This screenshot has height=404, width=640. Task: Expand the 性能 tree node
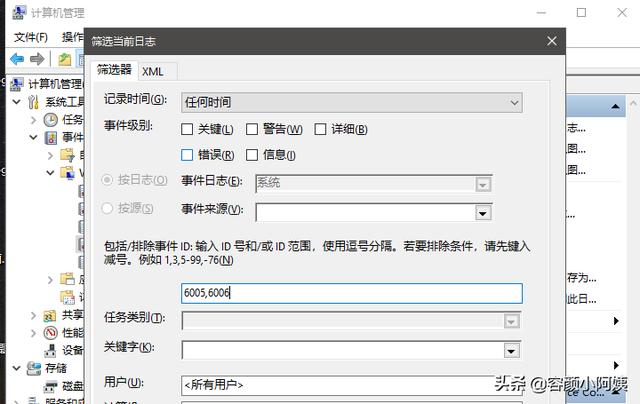[33, 333]
